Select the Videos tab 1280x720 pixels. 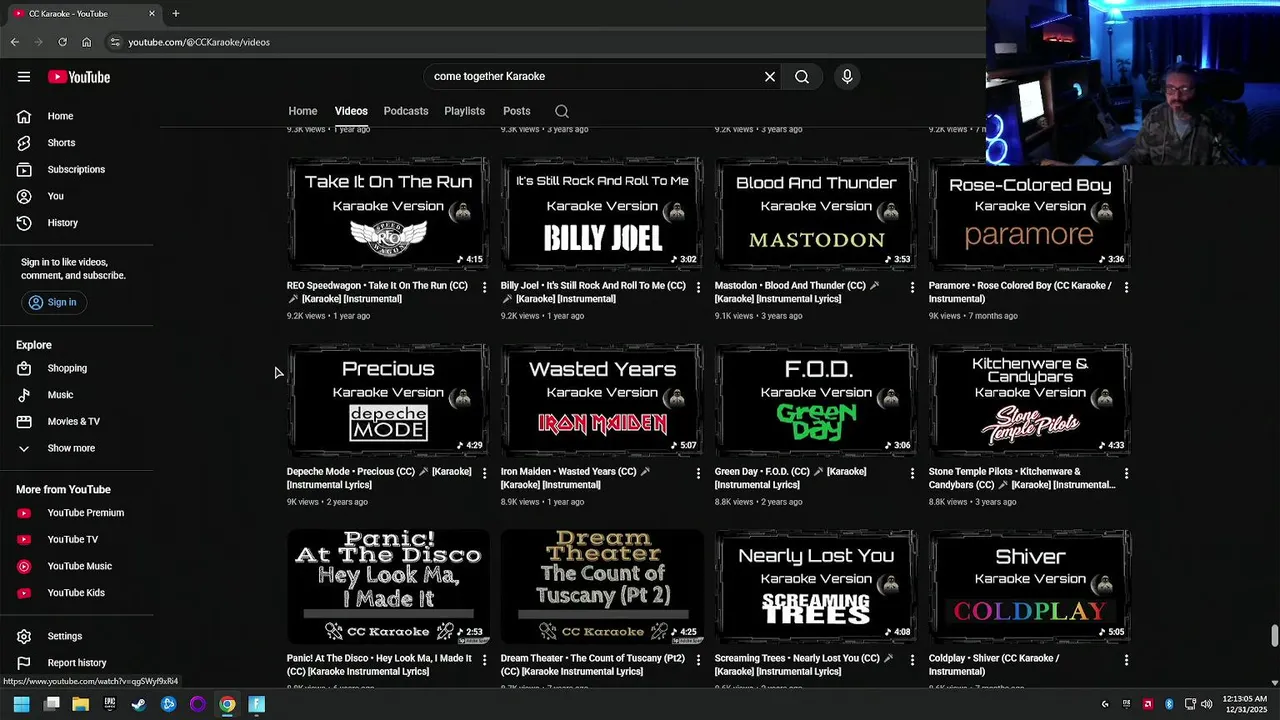tap(351, 111)
